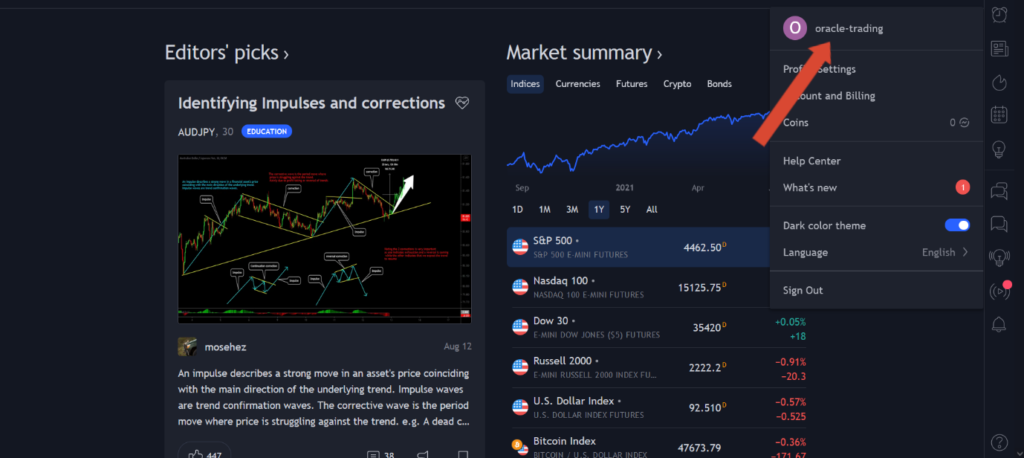
Task: Open the Streams broadcast icon with red dot
Action: [x=999, y=291]
